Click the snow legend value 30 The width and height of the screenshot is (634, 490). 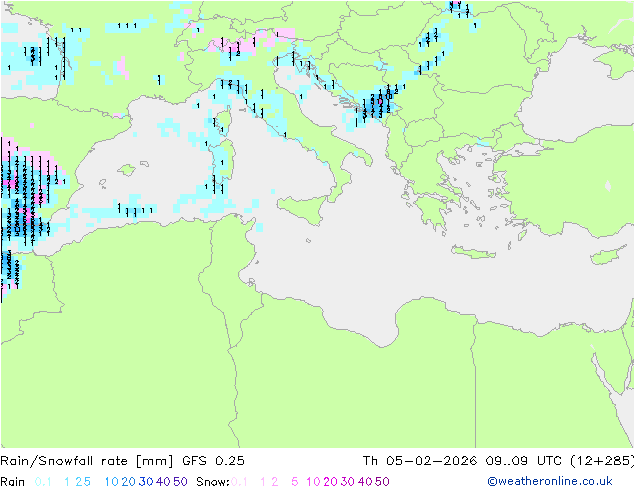coord(348,482)
